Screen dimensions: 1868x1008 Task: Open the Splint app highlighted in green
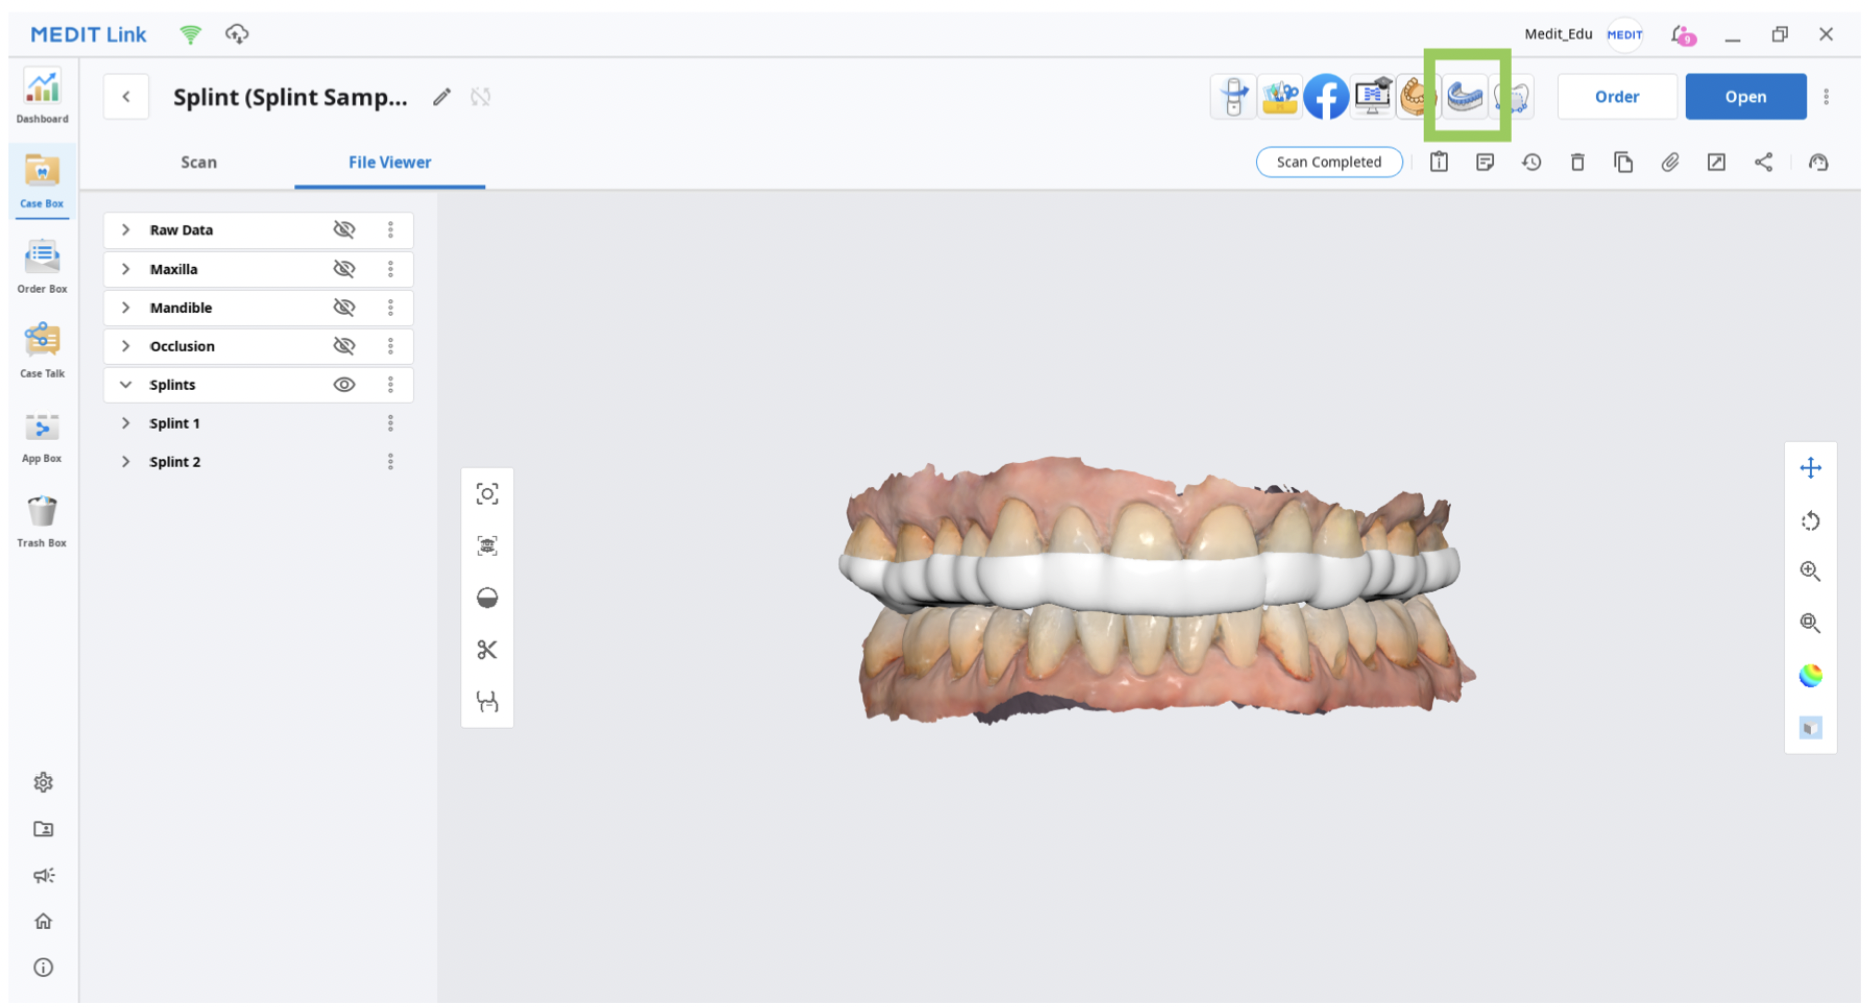(x=1464, y=96)
